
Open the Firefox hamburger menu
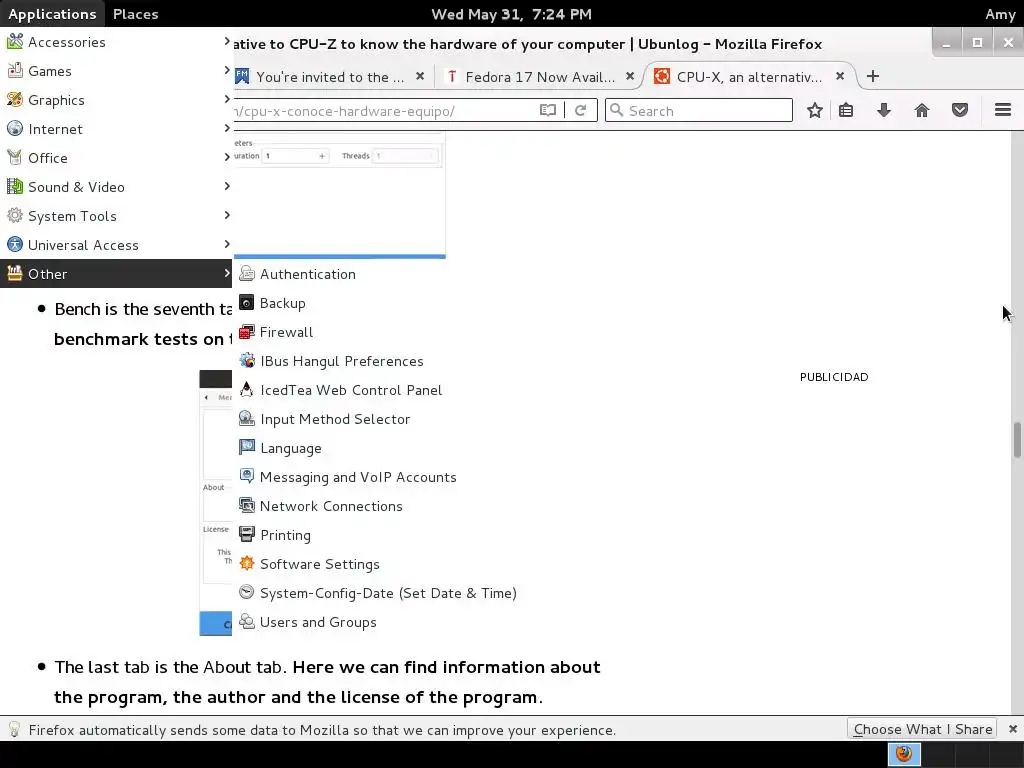tap(1003, 110)
